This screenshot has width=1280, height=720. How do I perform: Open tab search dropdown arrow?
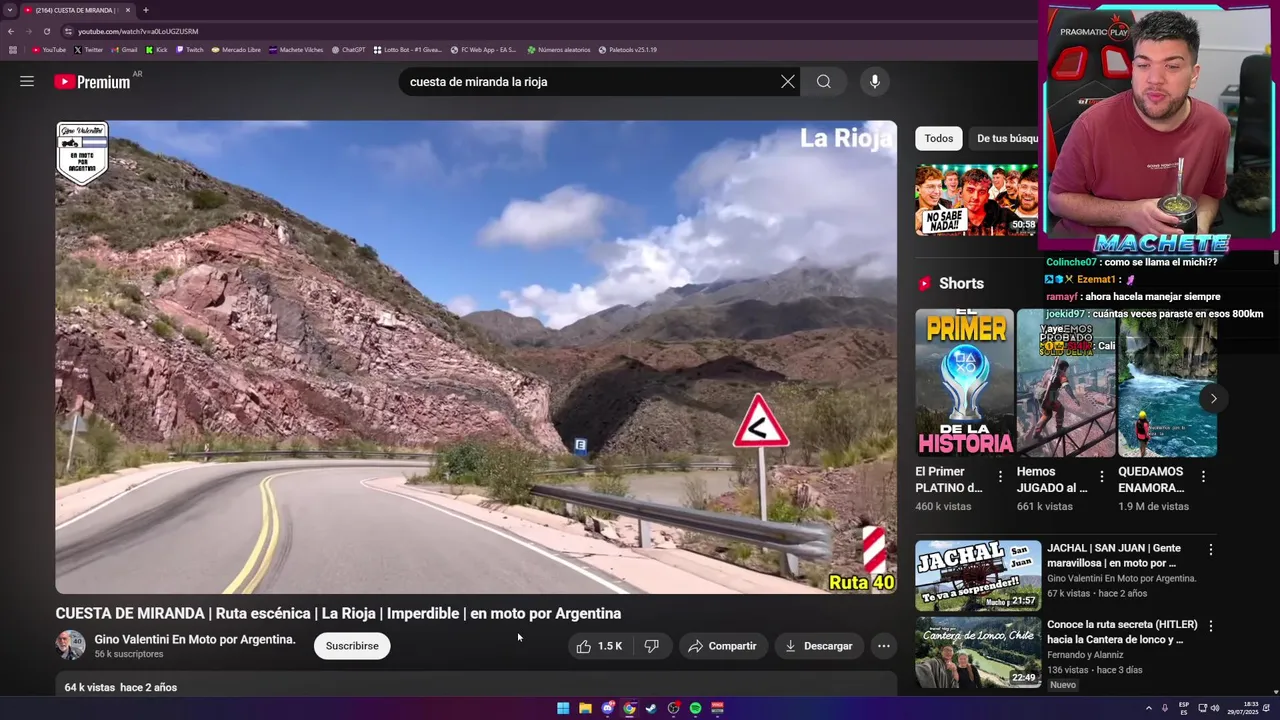10,10
